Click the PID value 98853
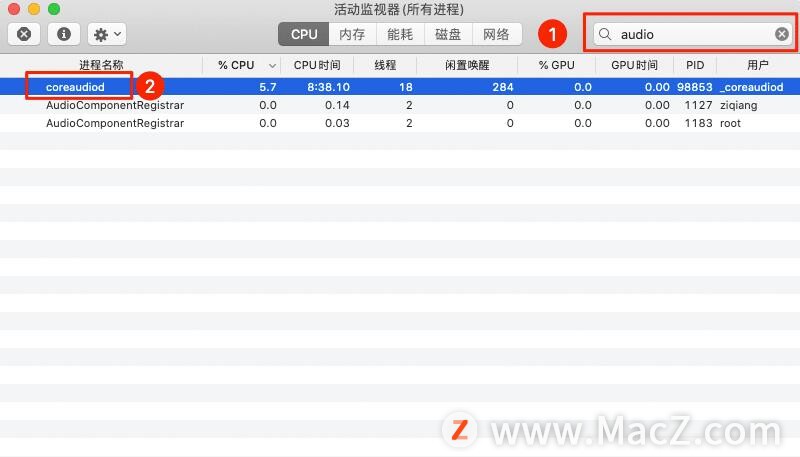 coord(694,87)
